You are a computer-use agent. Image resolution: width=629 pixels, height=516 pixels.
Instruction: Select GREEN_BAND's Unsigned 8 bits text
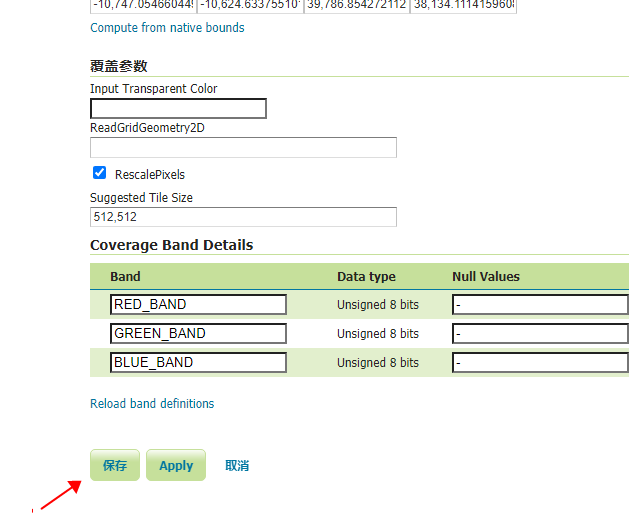coord(377,333)
